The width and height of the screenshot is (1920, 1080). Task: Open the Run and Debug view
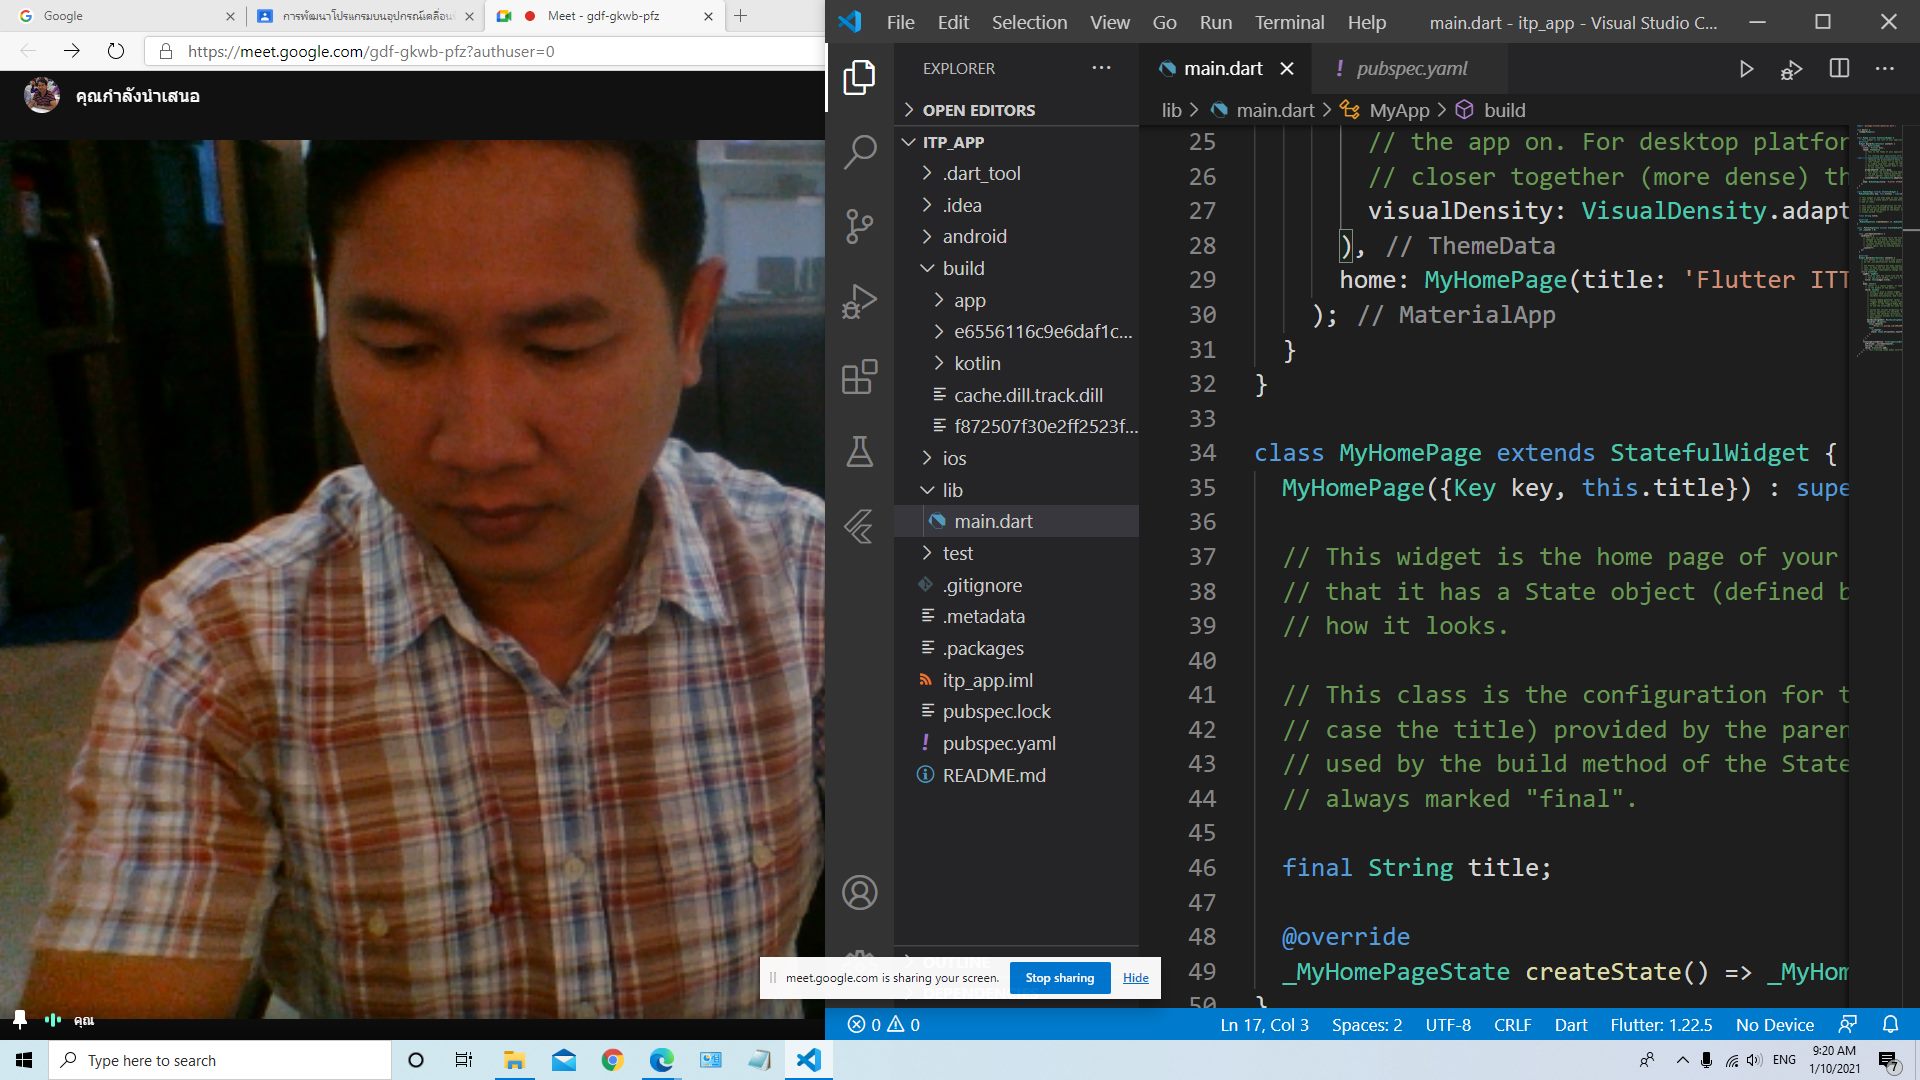tap(858, 300)
